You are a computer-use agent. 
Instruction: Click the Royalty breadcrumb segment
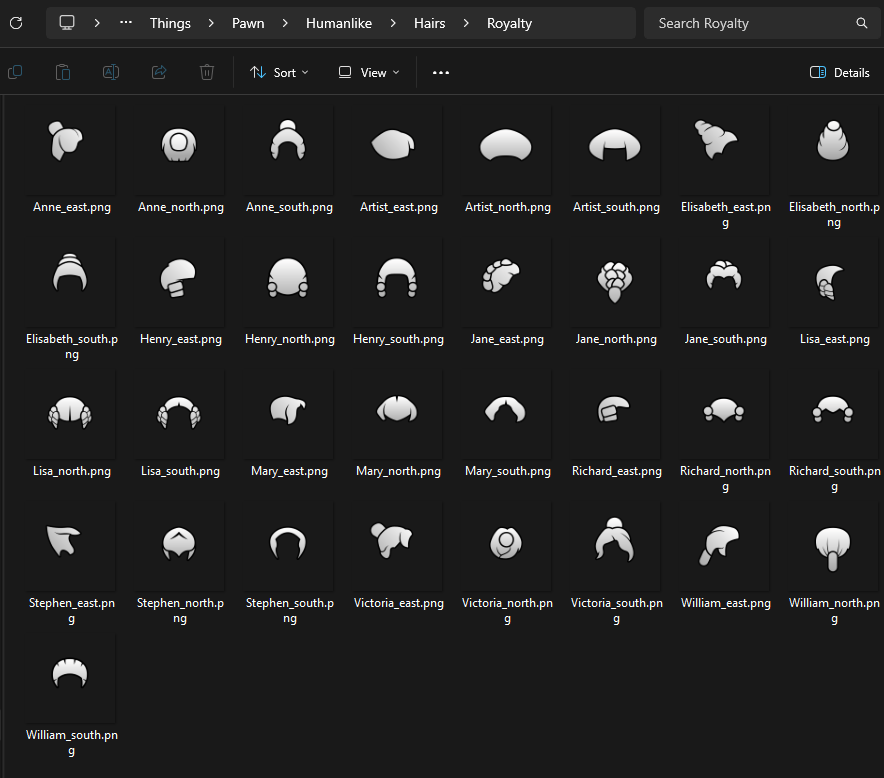tap(509, 23)
